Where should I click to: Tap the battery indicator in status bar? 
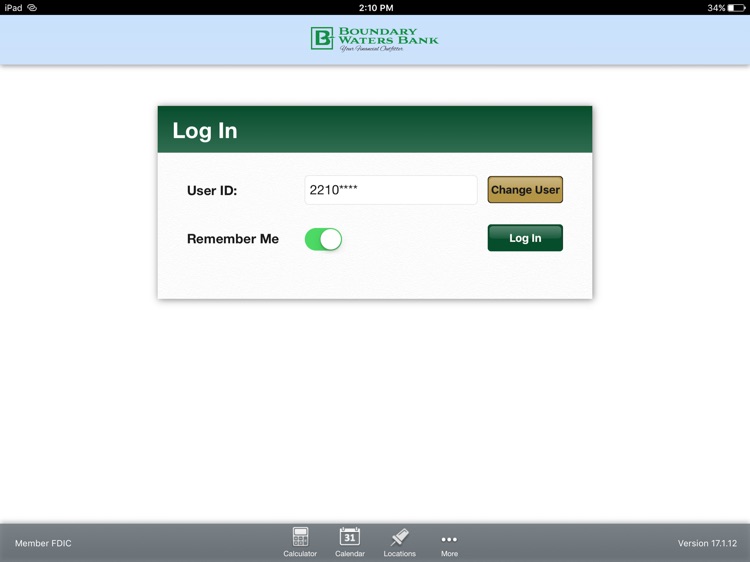pyautogui.click(x=736, y=8)
